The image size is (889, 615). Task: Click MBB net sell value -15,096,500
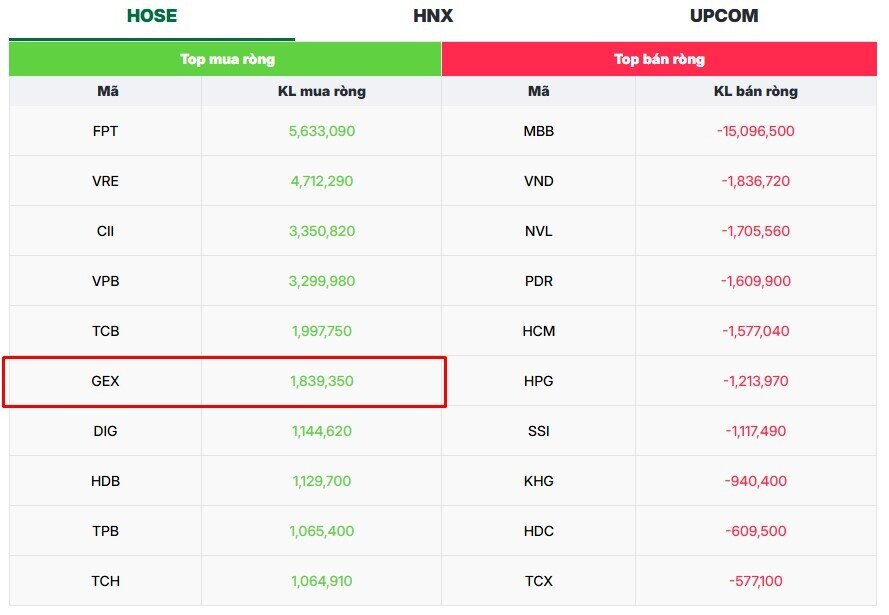coord(756,131)
